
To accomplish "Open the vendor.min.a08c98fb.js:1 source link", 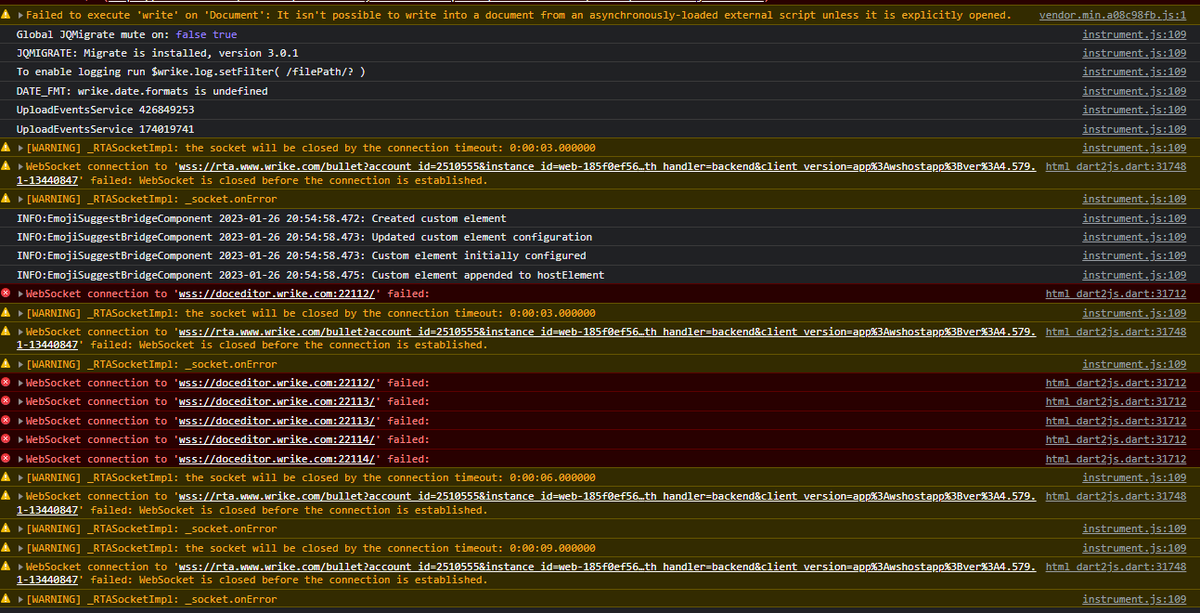I will point(1113,15).
